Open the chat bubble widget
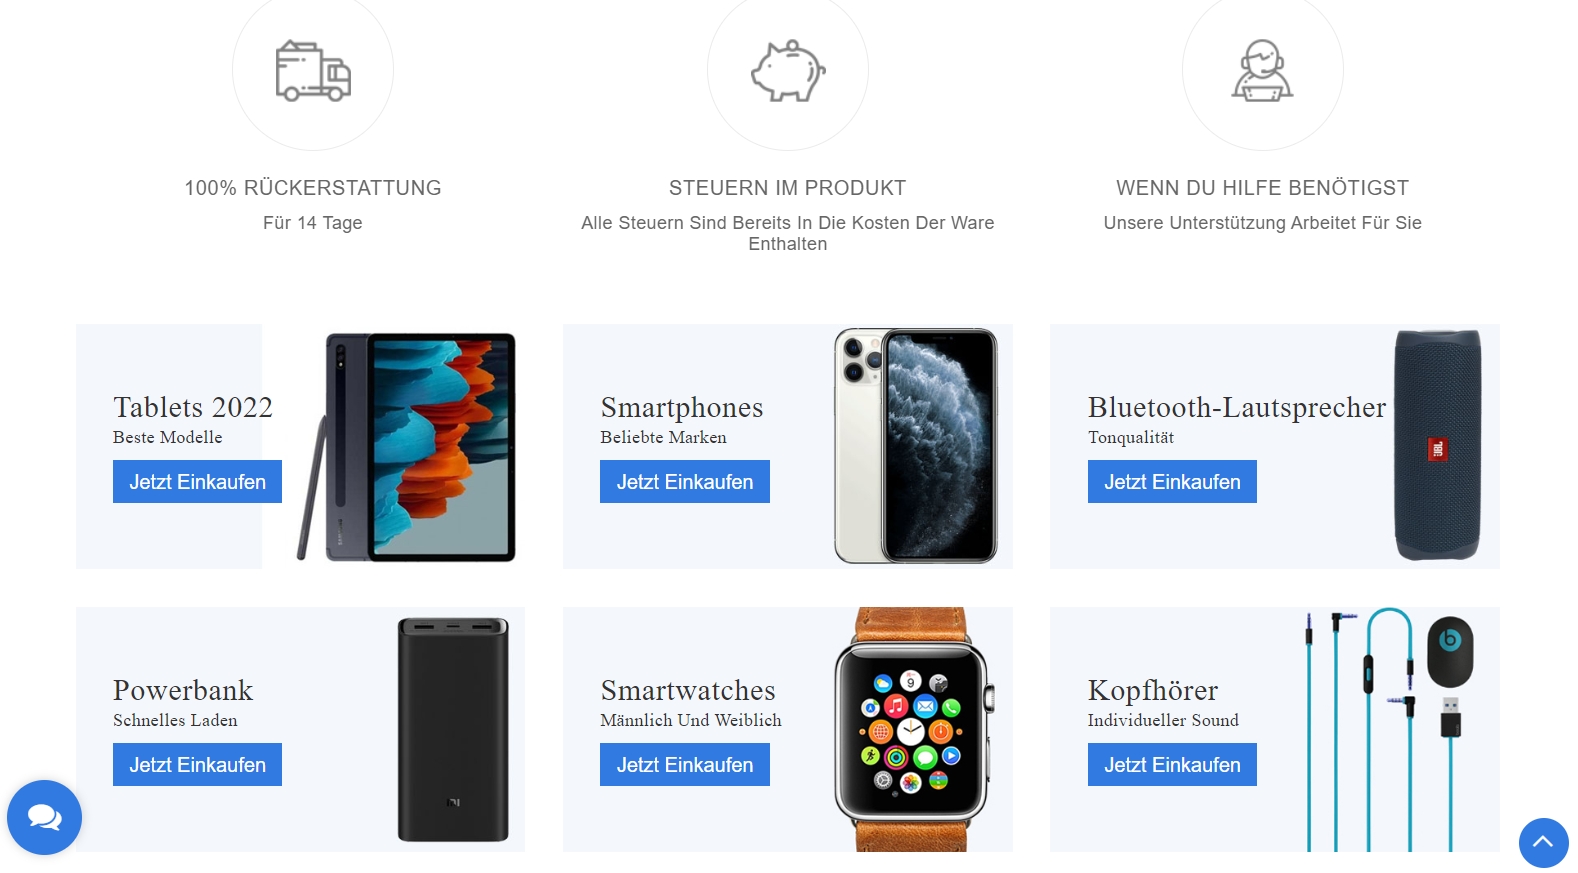Screen dimensions: 1578x873 point(44,817)
